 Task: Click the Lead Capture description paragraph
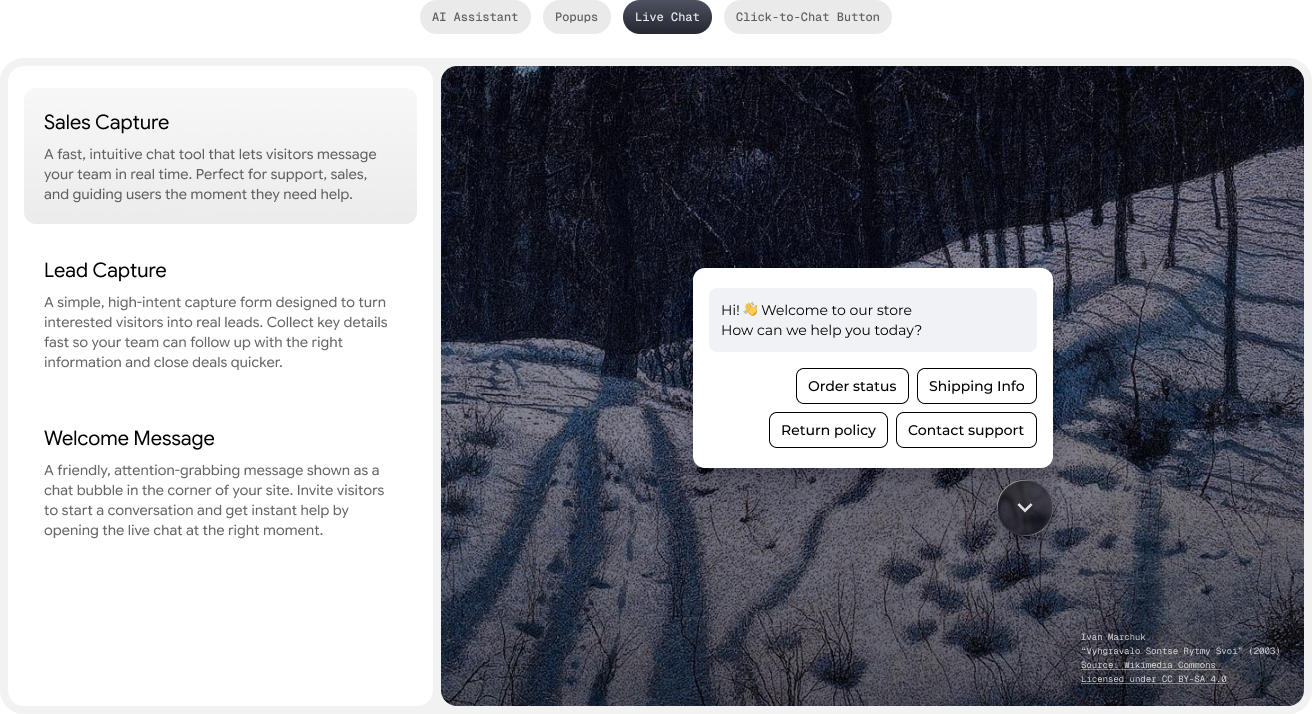[216, 332]
